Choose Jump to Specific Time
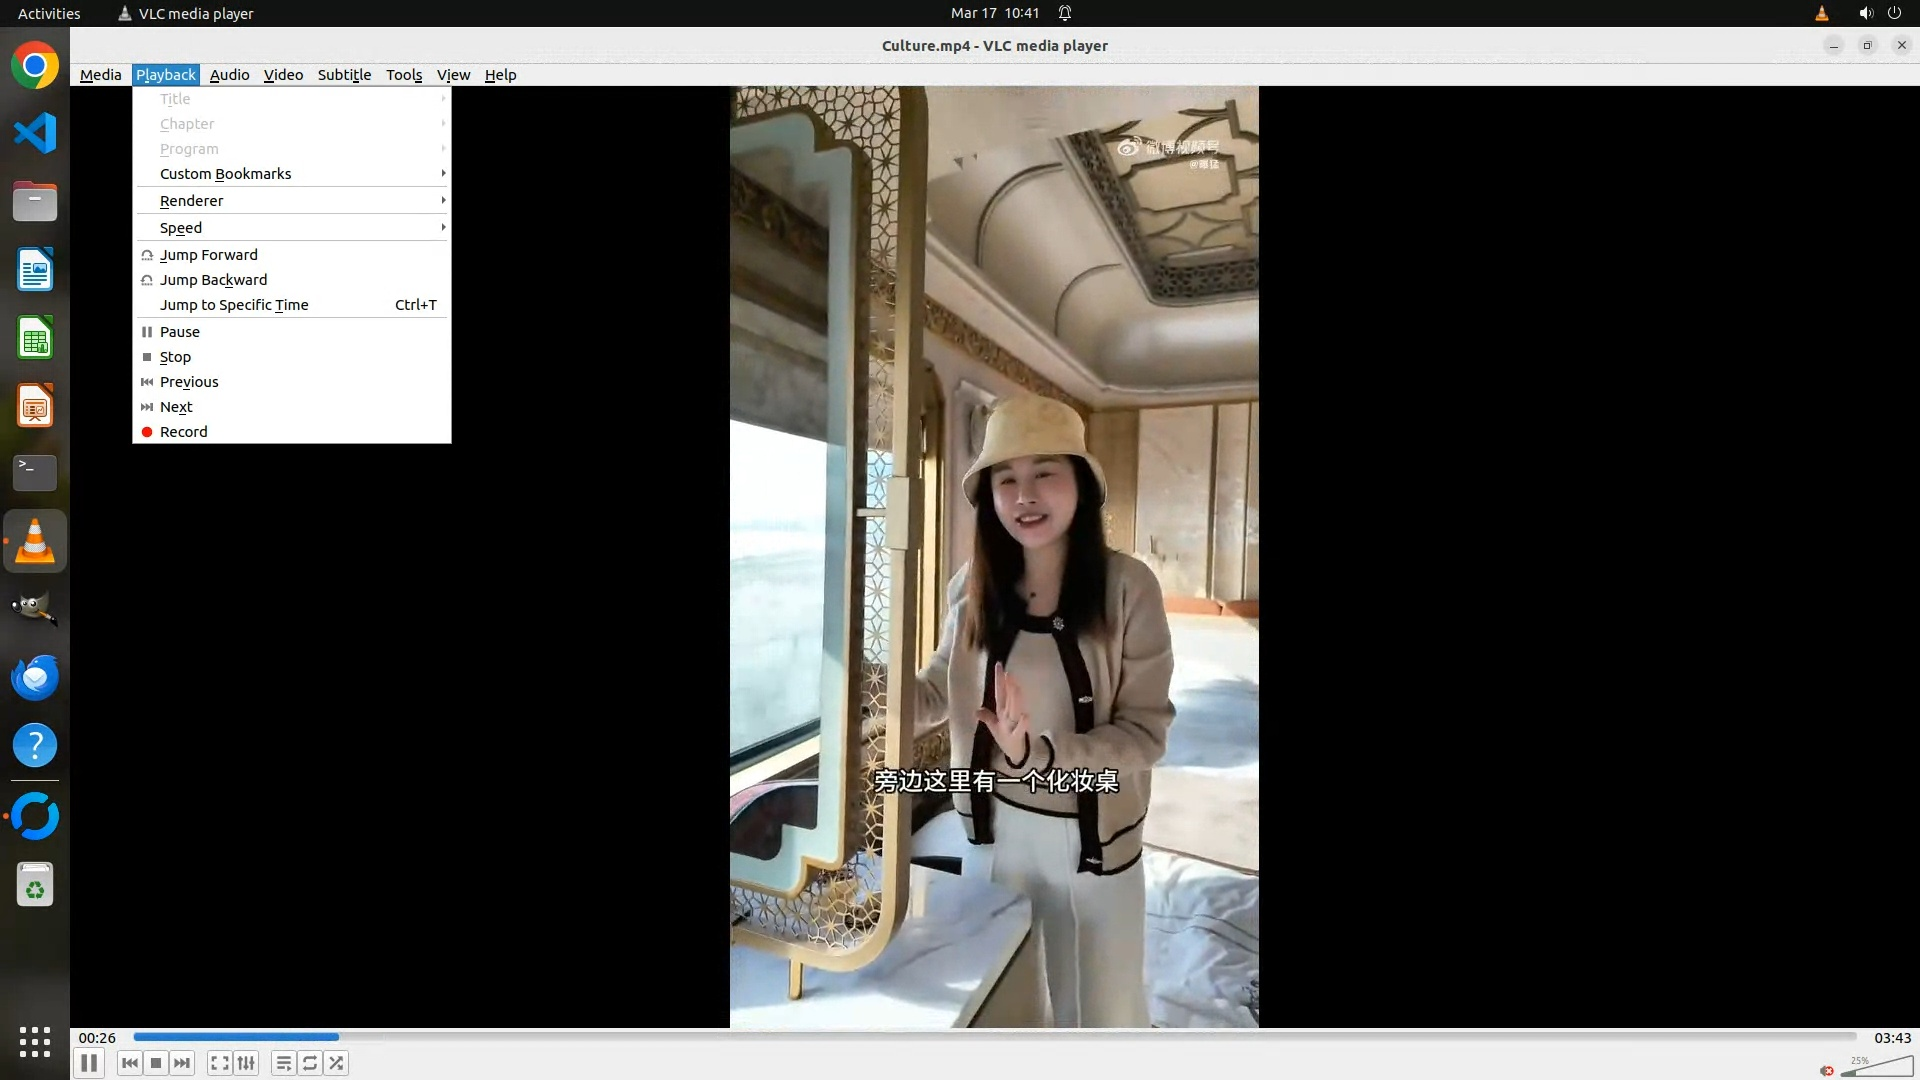The width and height of the screenshot is (1920, 1080). click(x=234, y=305)
